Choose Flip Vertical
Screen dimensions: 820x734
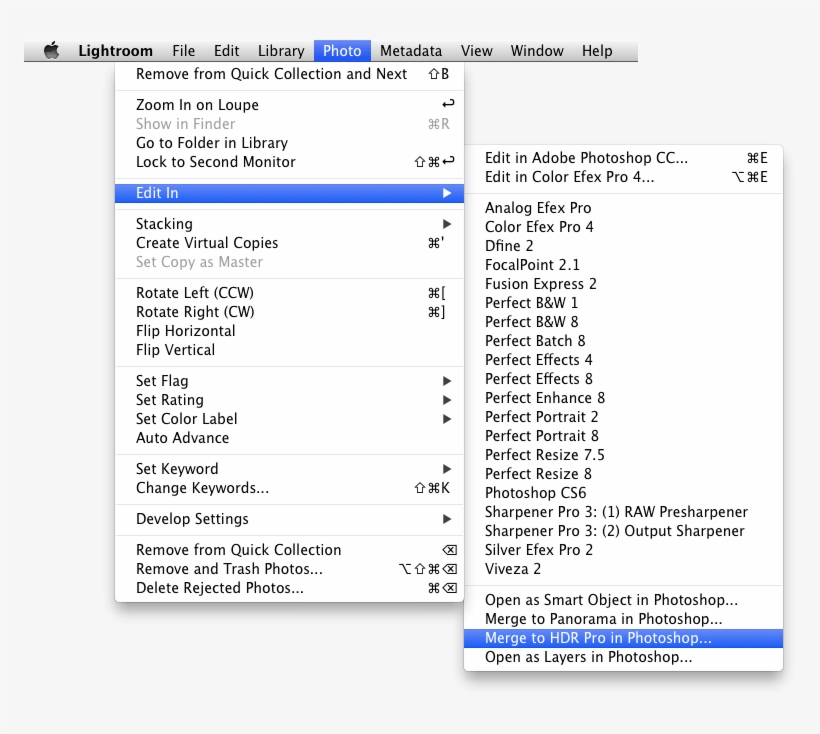tap(289, 350)
